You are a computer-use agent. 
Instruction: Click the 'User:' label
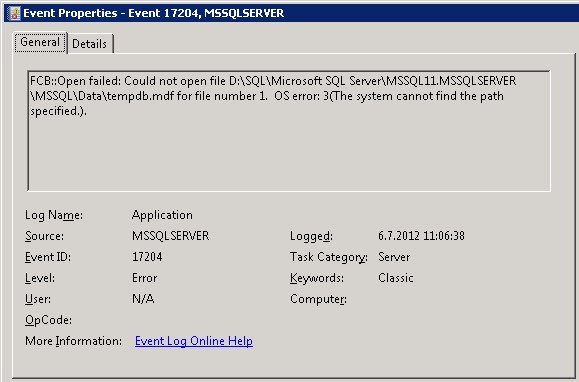point(38,299)
